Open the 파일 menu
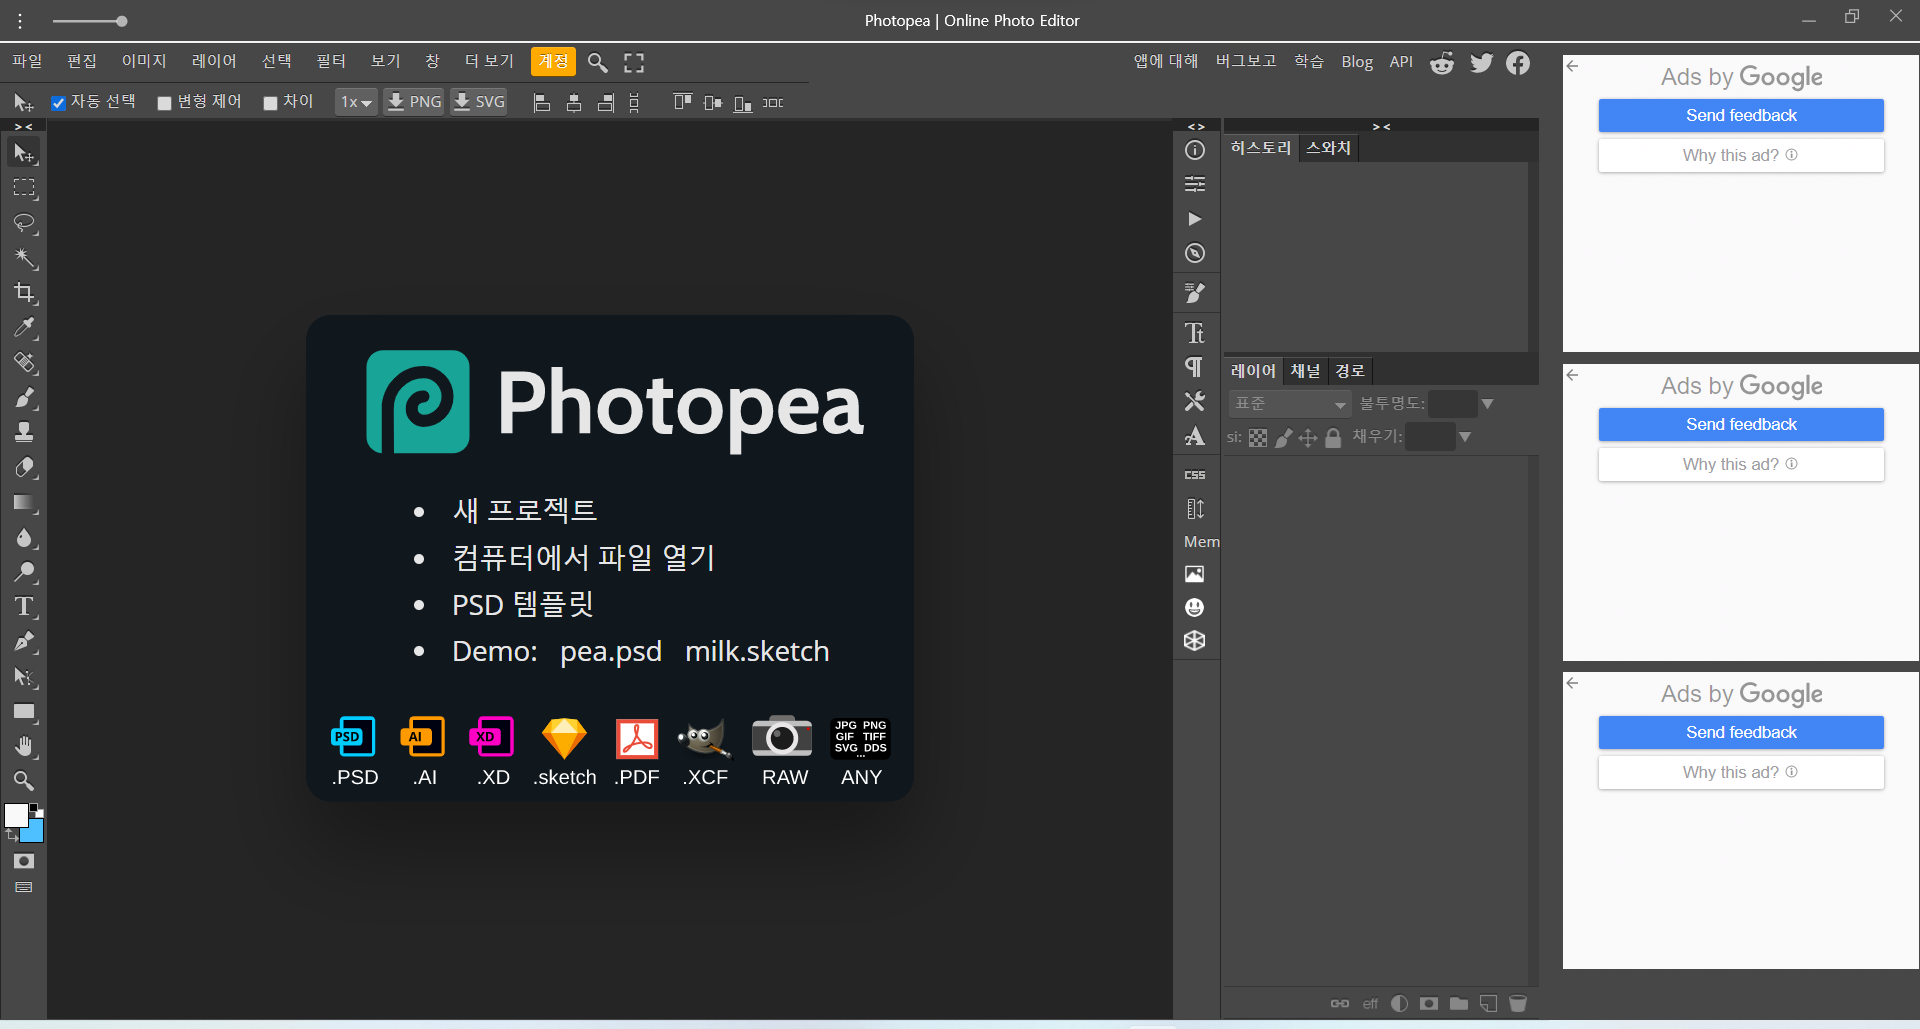The image size is (1920, 1029). point(27,62)
